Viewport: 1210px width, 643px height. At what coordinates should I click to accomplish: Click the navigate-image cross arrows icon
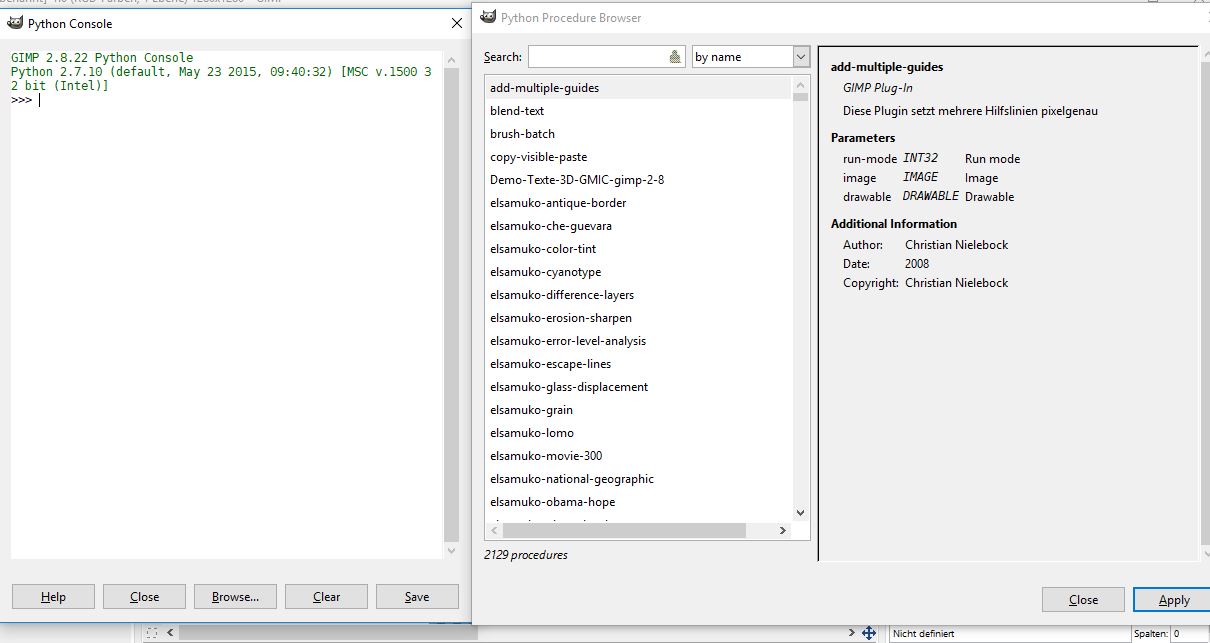tap(869, 633)
